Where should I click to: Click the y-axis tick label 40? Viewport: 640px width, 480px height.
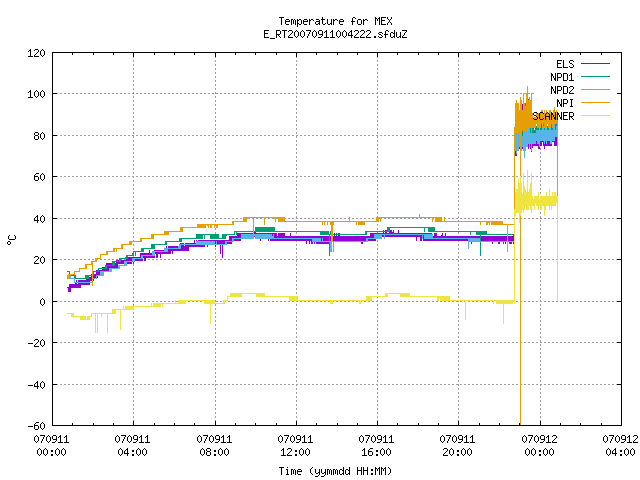pos(39,219)
